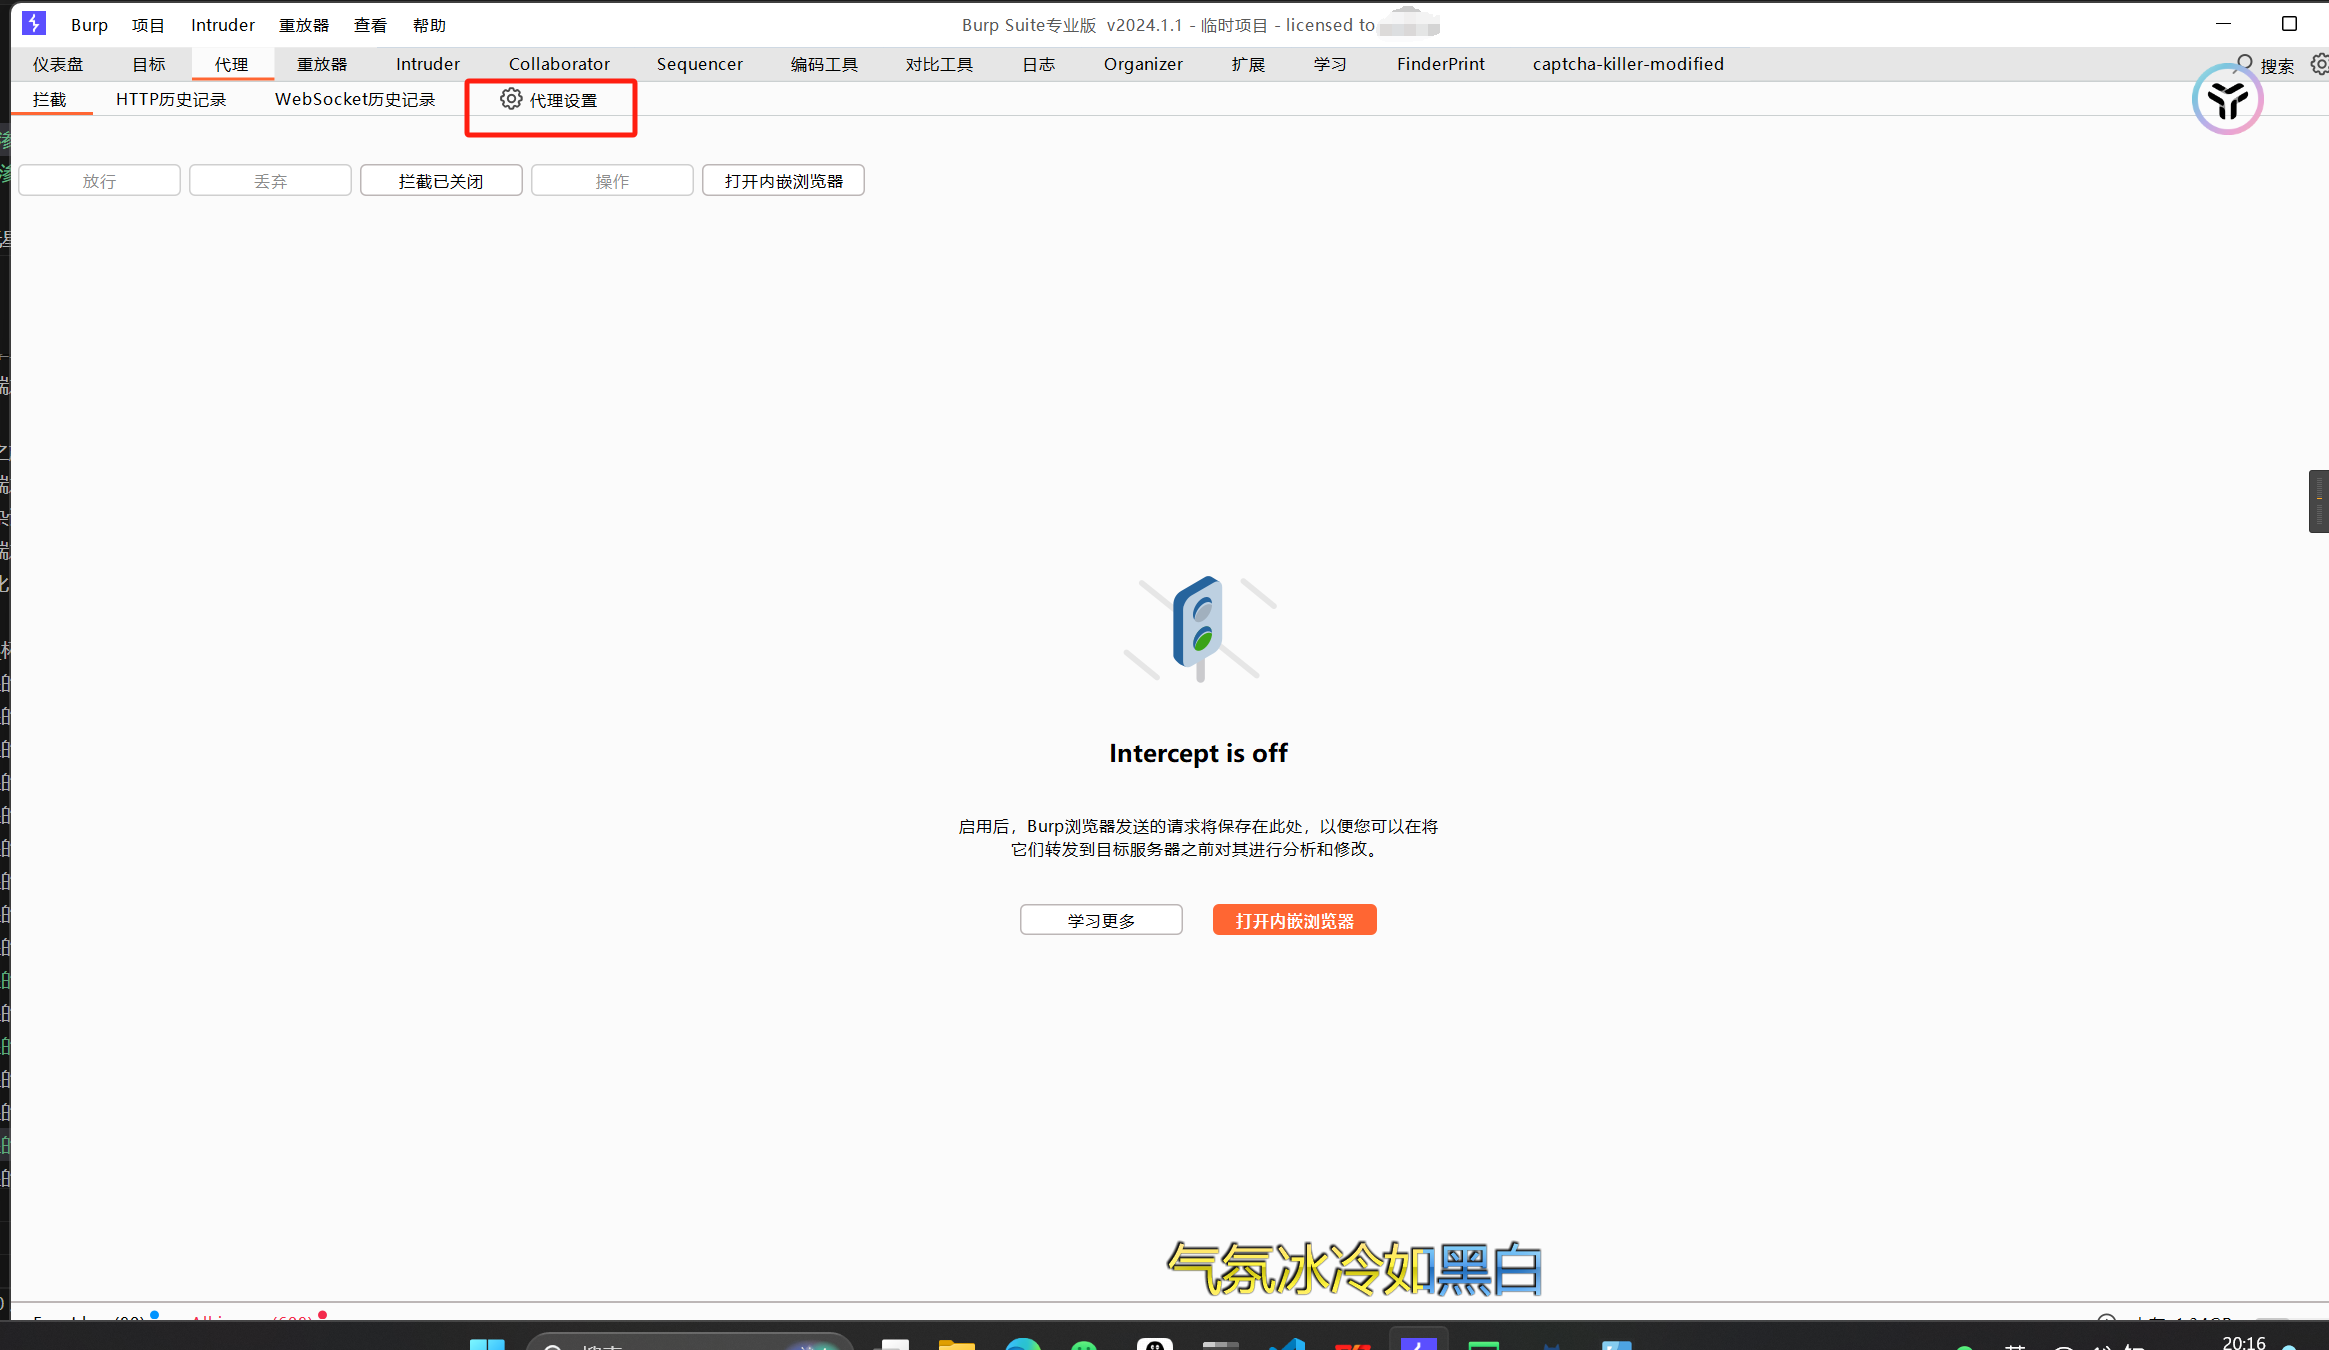Screen dimensions: 2329x1350
Task: Open the 查看 menu
Action: 370,25
